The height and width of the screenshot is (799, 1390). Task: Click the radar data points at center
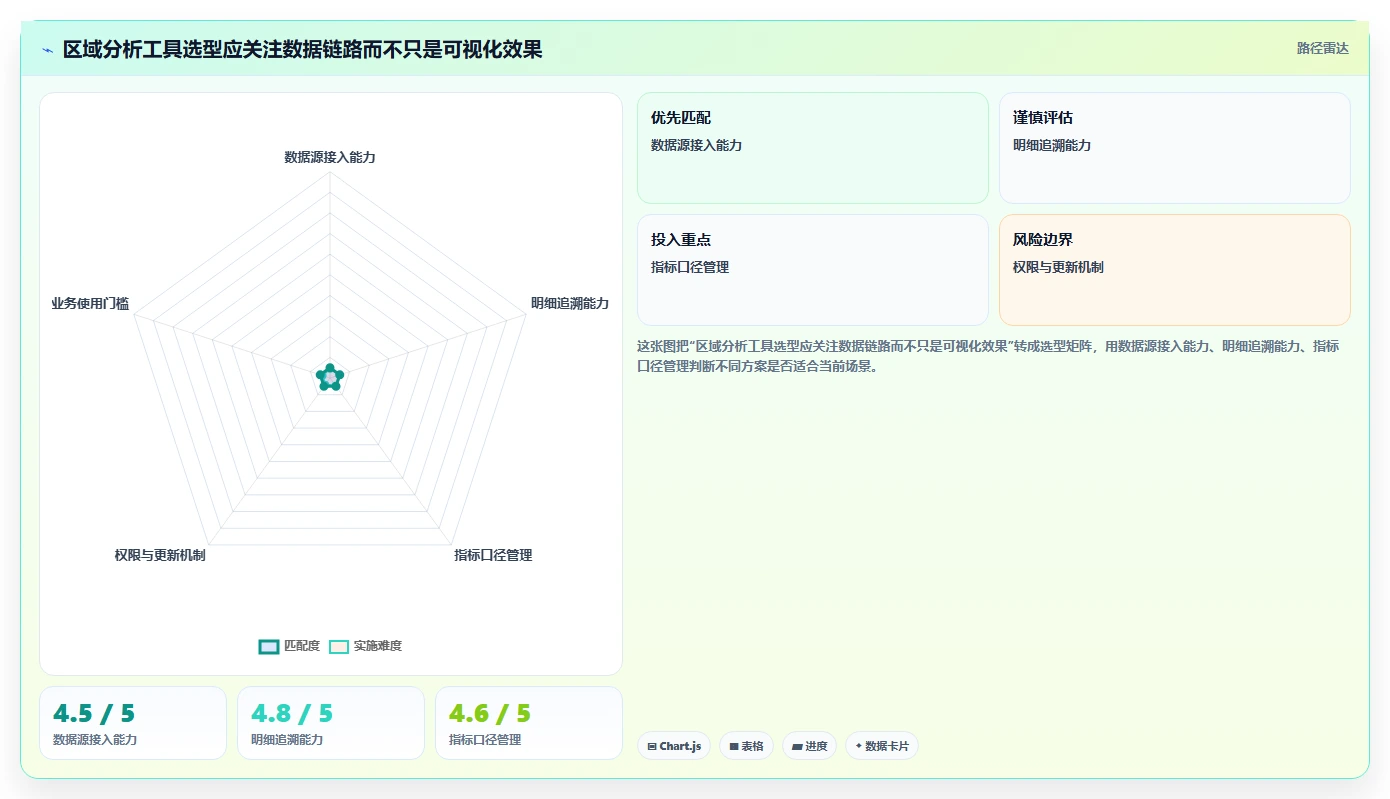pyautogui.click(x=330, y=377)
